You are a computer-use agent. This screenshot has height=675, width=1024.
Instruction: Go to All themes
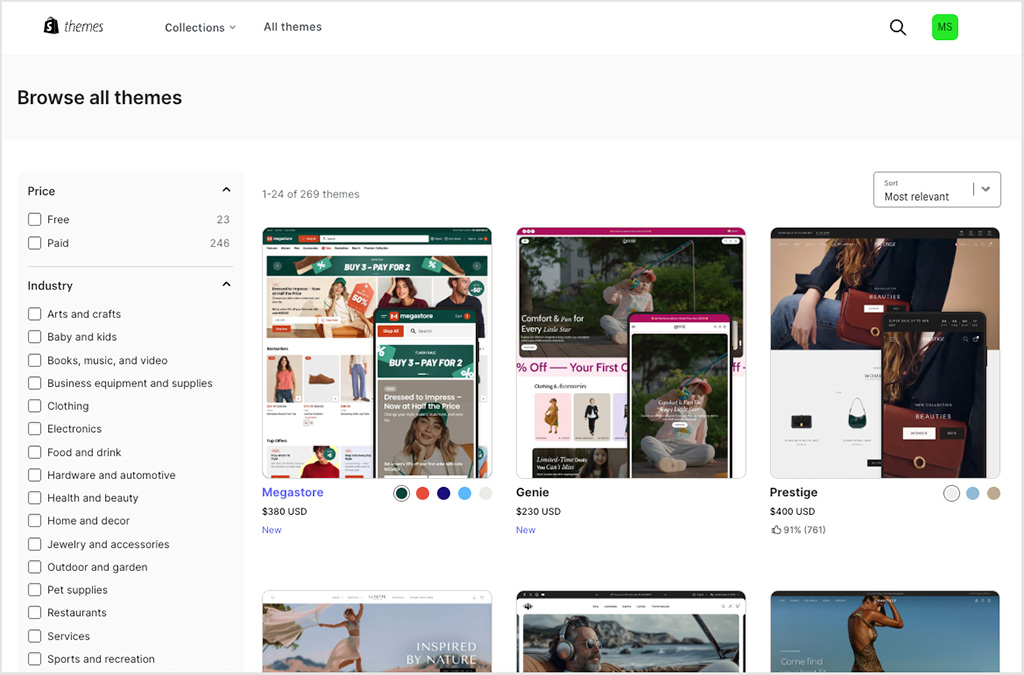click(293, 27)
